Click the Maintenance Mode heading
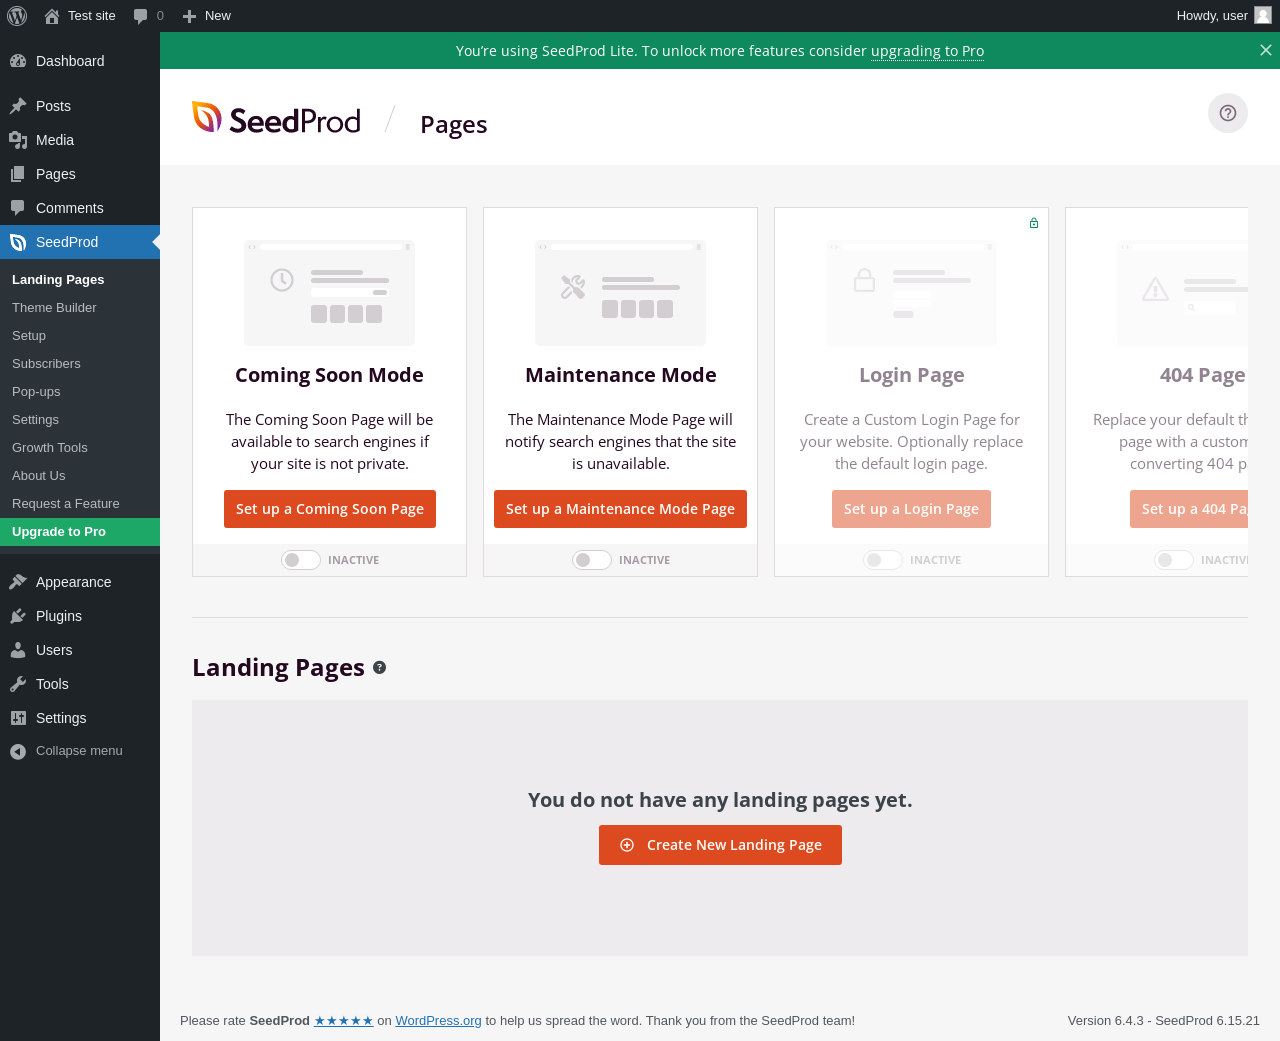The width and height of the screenshot is (1280, 1041). [x=621, y=375]
